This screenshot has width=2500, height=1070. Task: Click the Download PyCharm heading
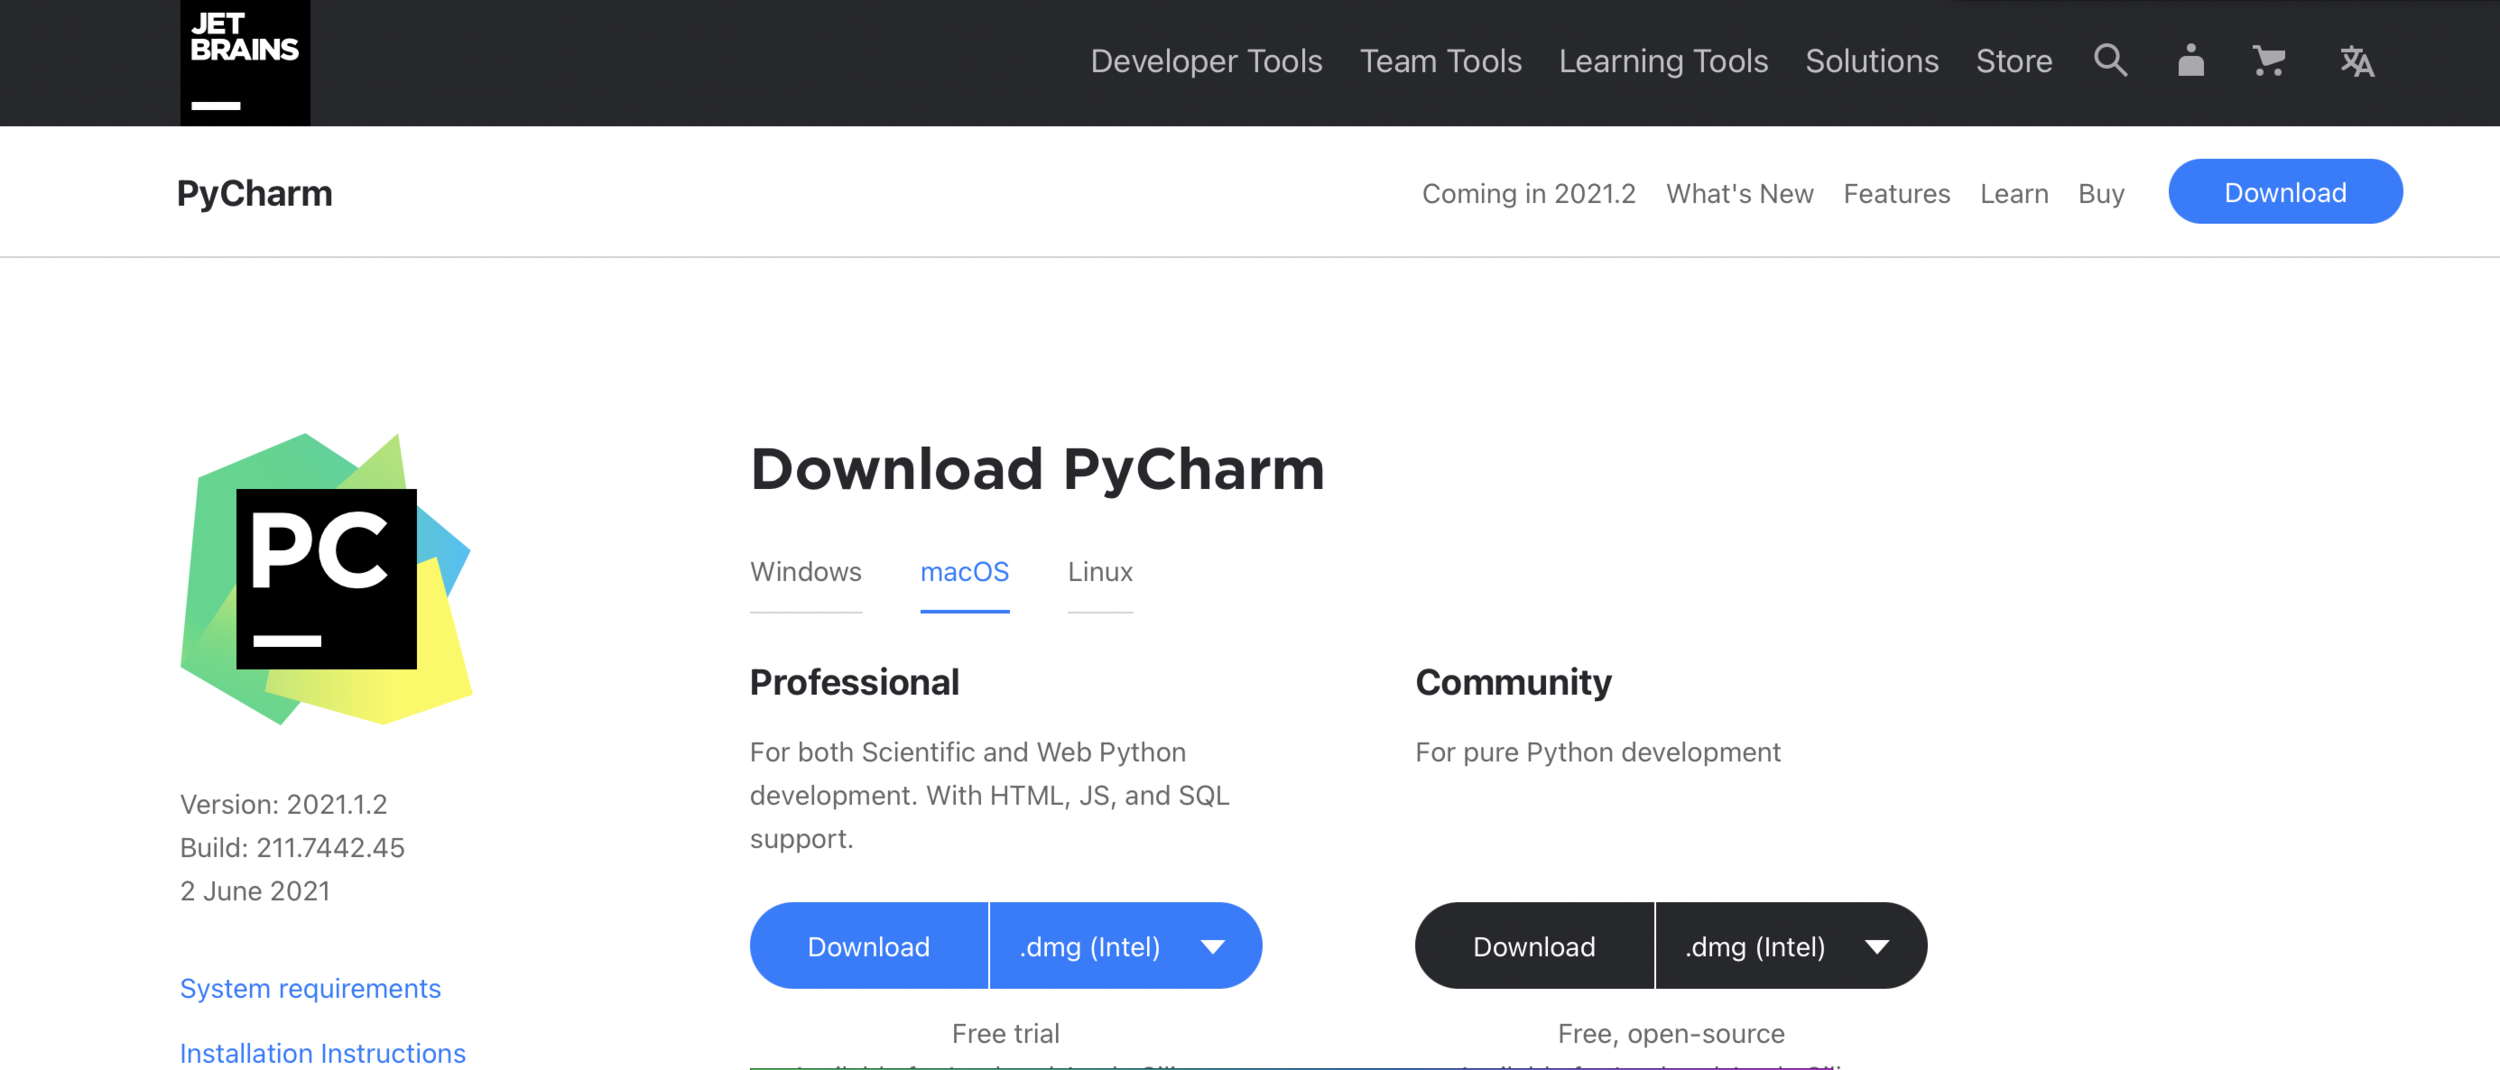1037,469
